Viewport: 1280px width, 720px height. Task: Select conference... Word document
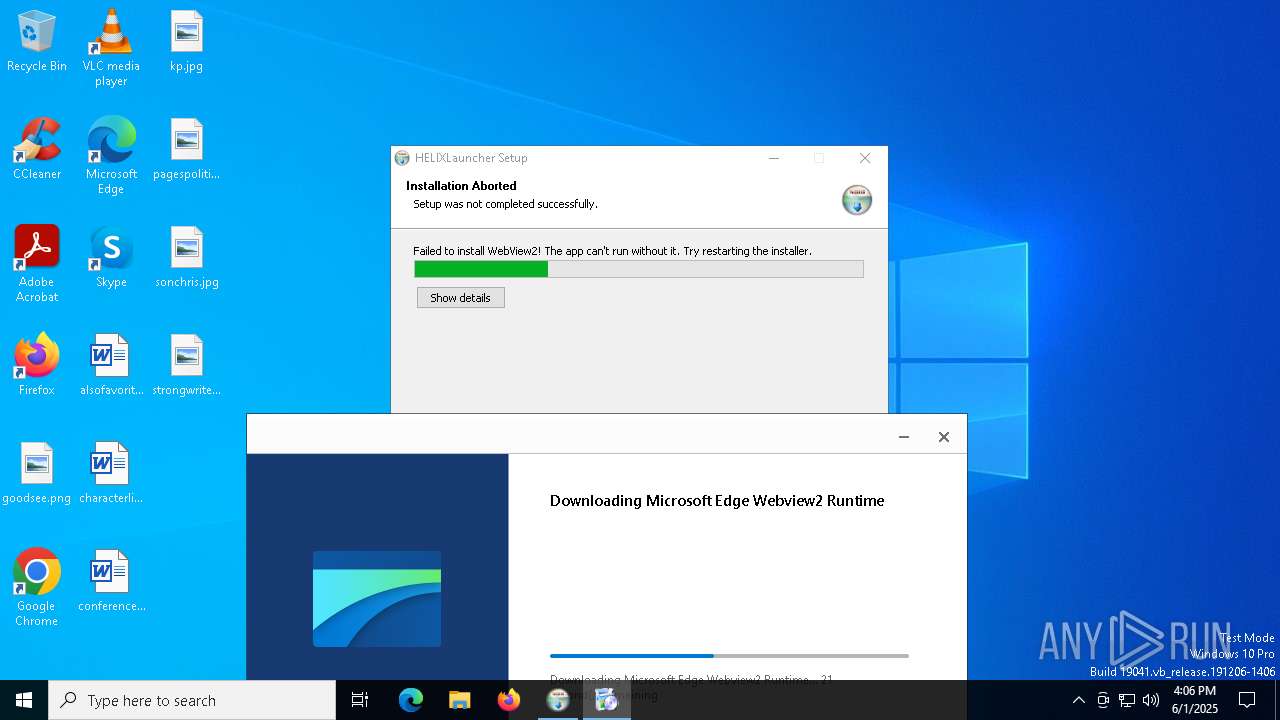point(111,581)
